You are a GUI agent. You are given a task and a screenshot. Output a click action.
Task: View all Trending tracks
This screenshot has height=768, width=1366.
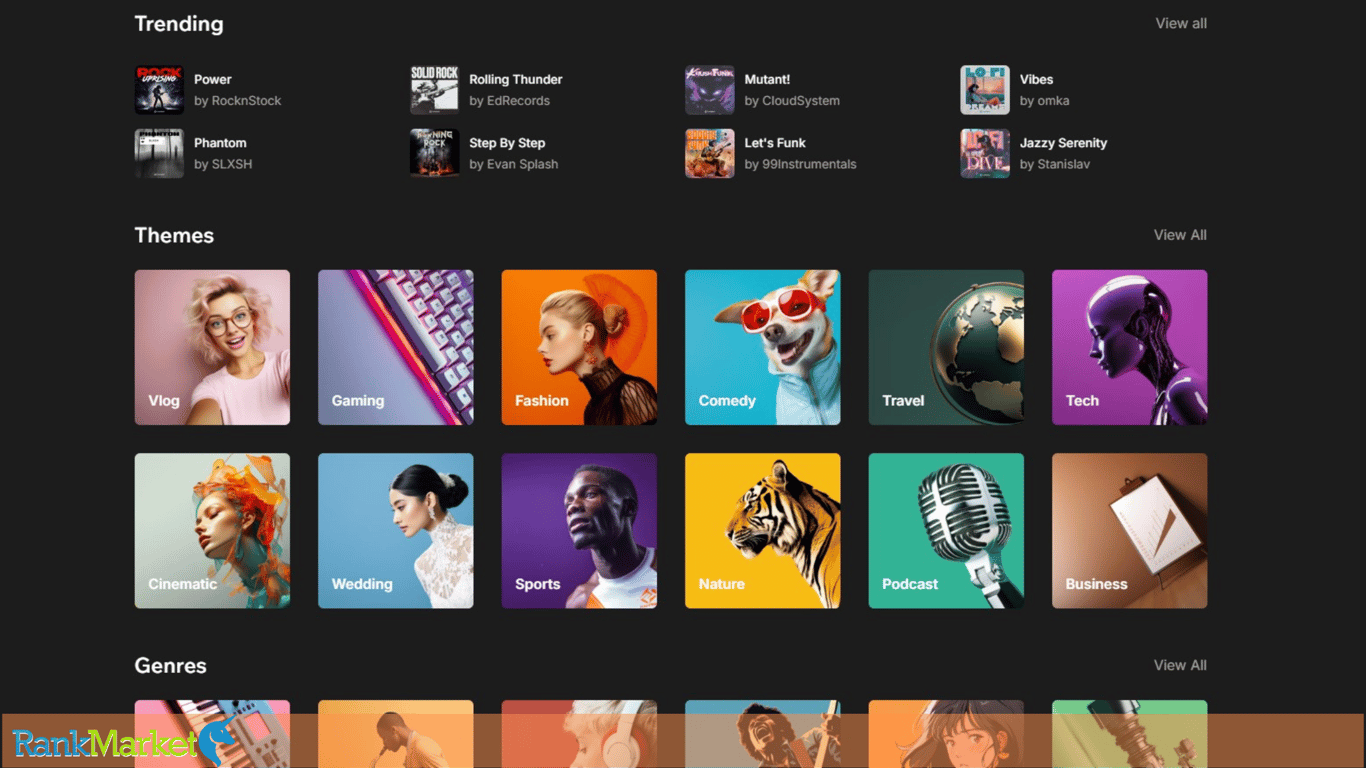1181,23
